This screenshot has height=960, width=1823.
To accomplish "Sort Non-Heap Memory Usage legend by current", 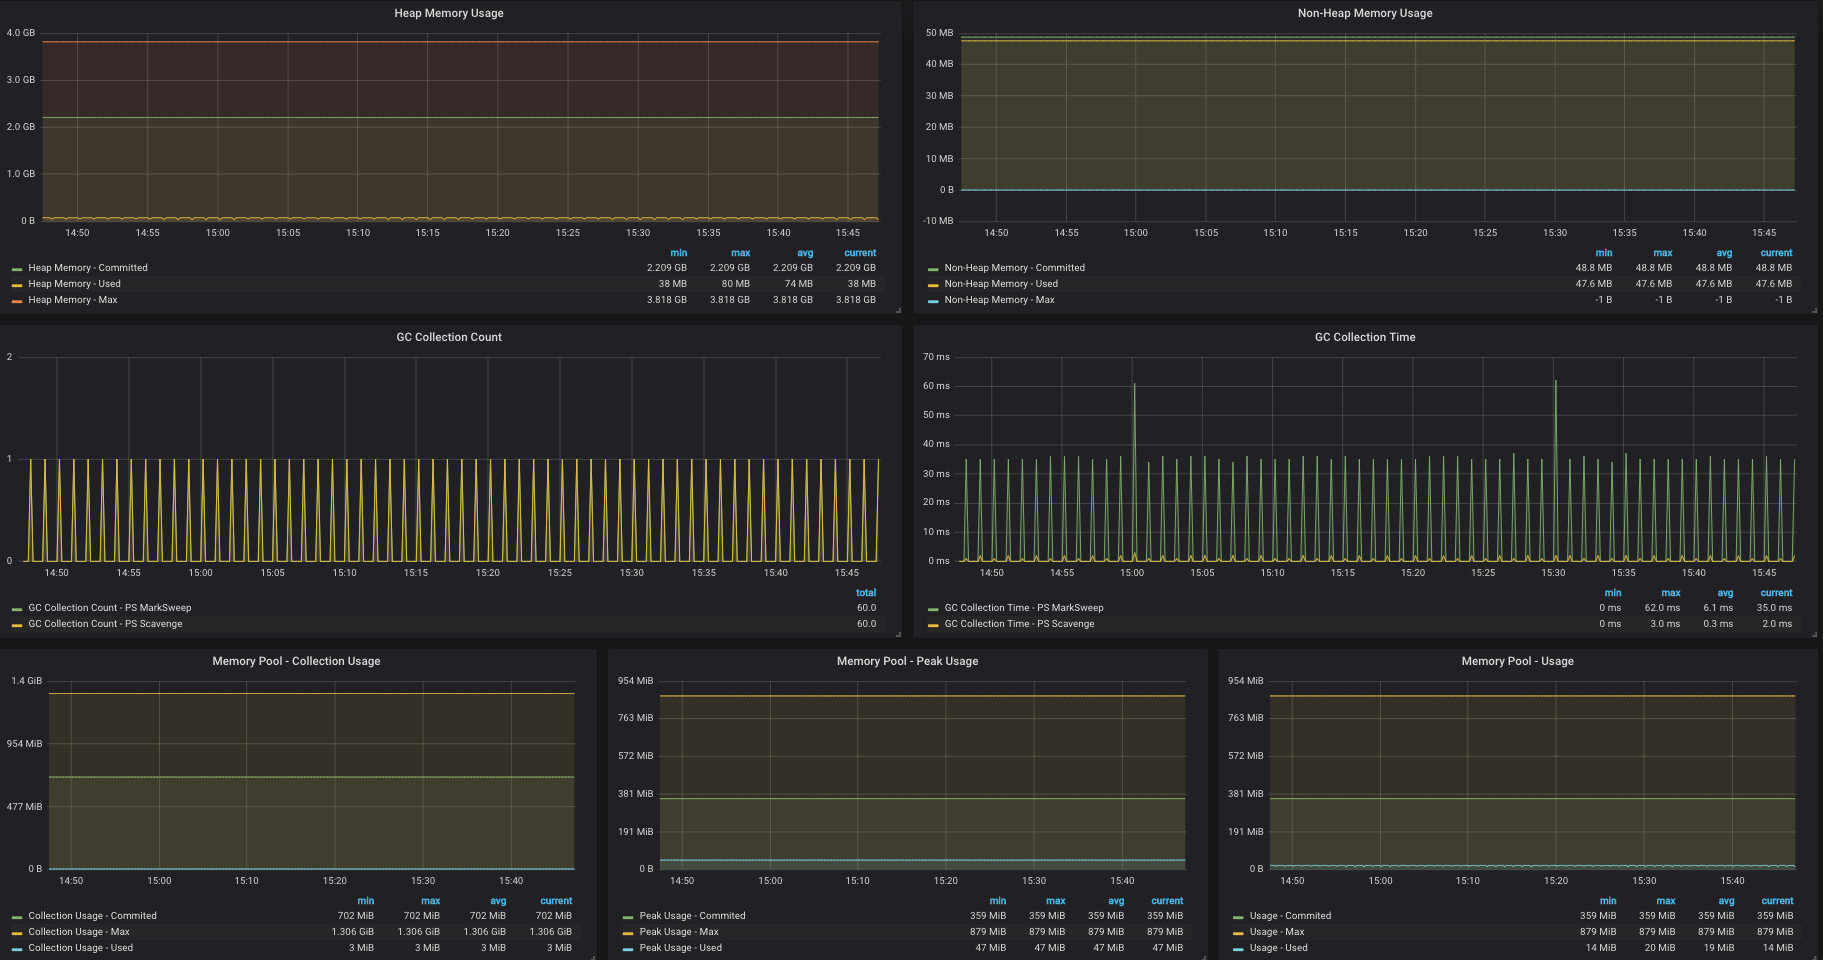I will (x=1776, y=253).
